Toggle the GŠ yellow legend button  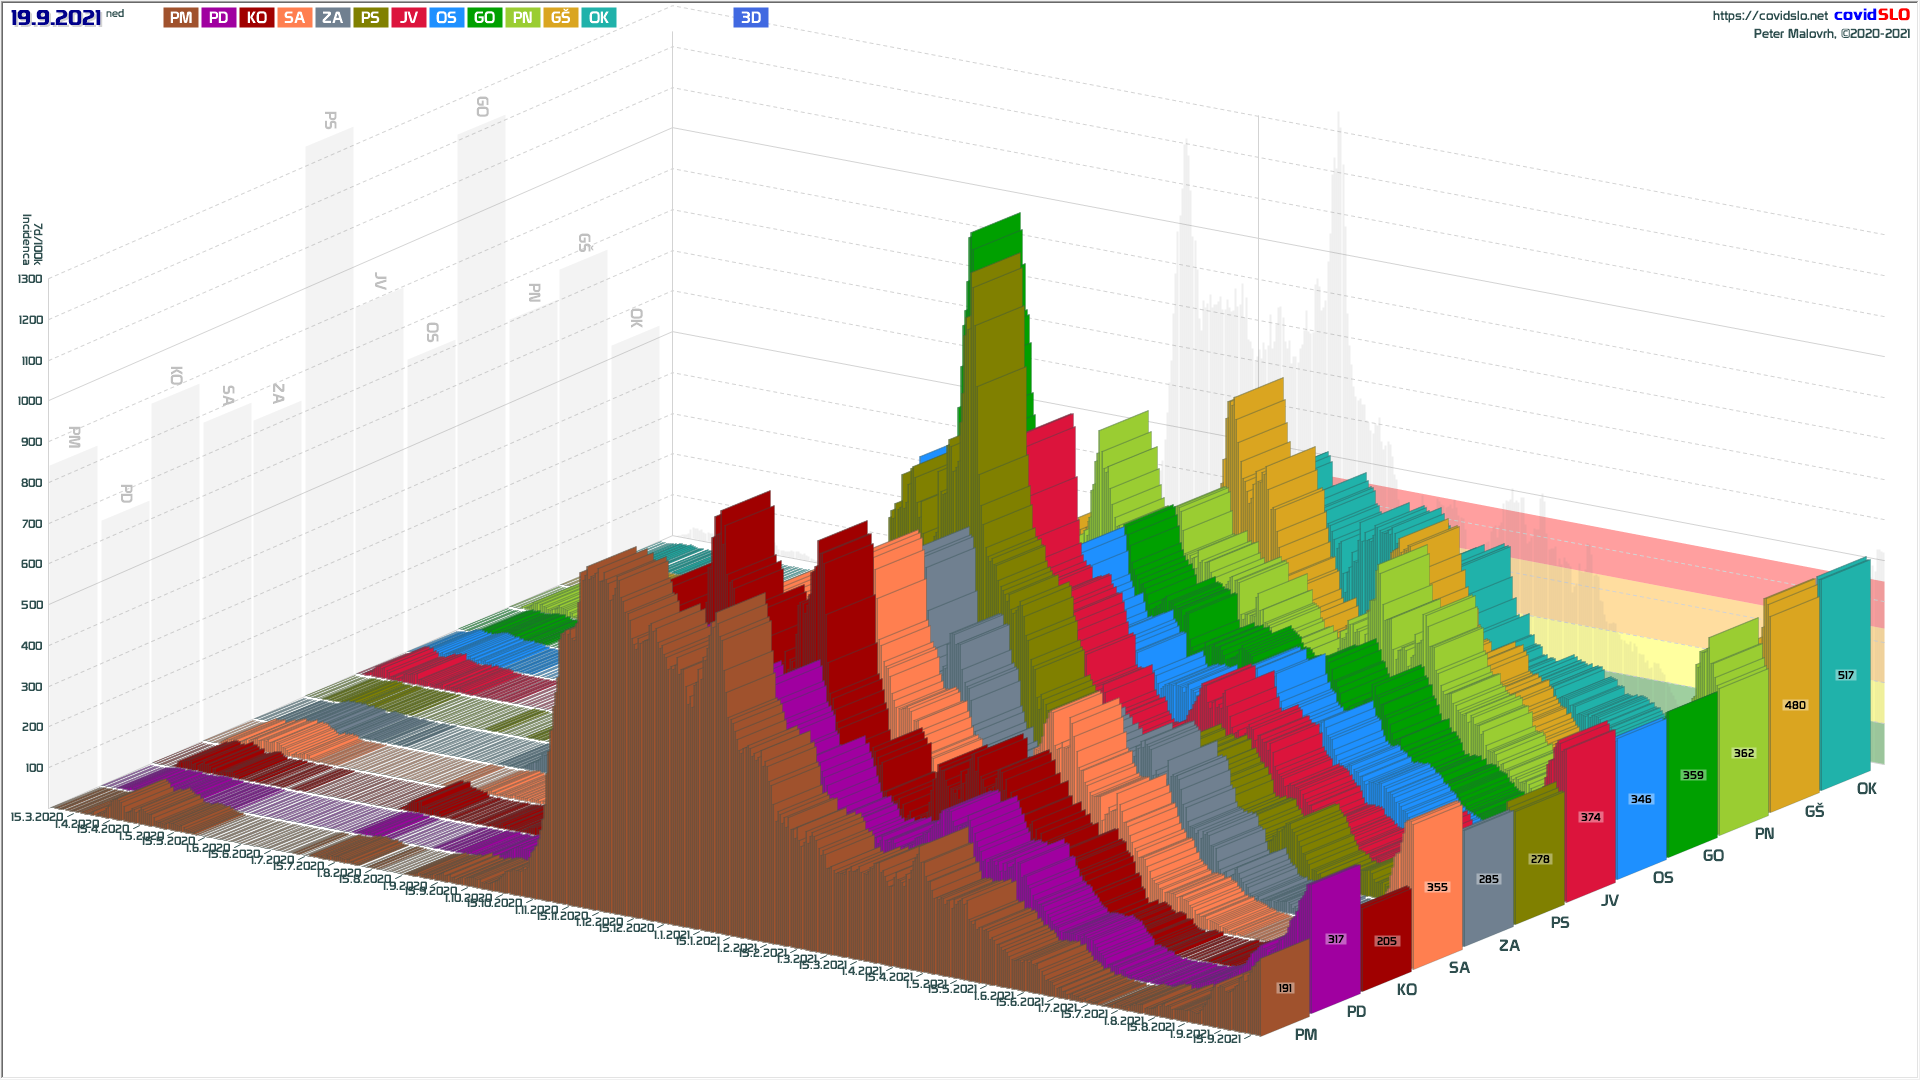pyautogui.click(x=560, y=18)
